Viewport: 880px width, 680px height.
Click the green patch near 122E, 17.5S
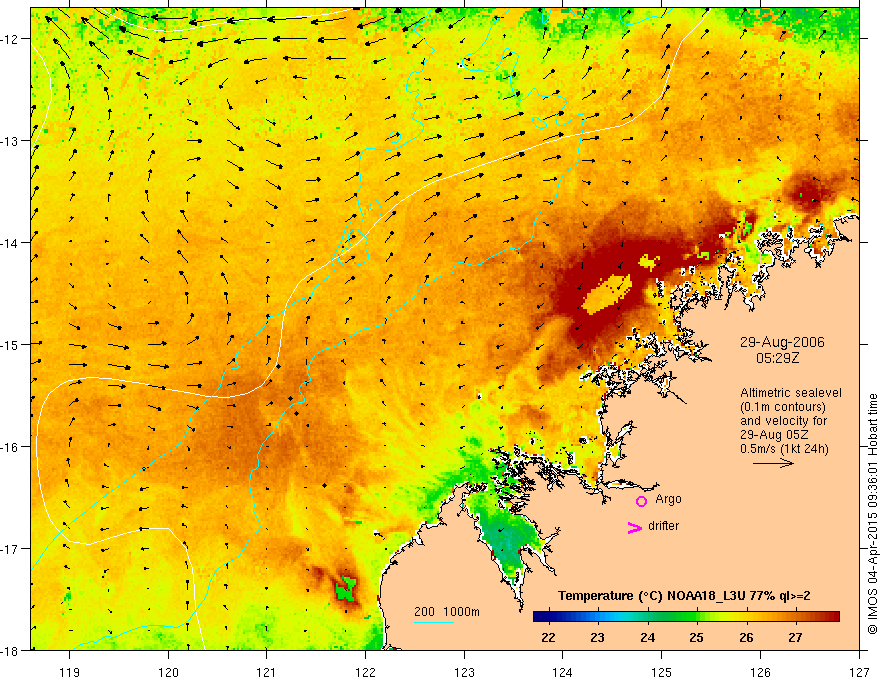tap(346, 589)
